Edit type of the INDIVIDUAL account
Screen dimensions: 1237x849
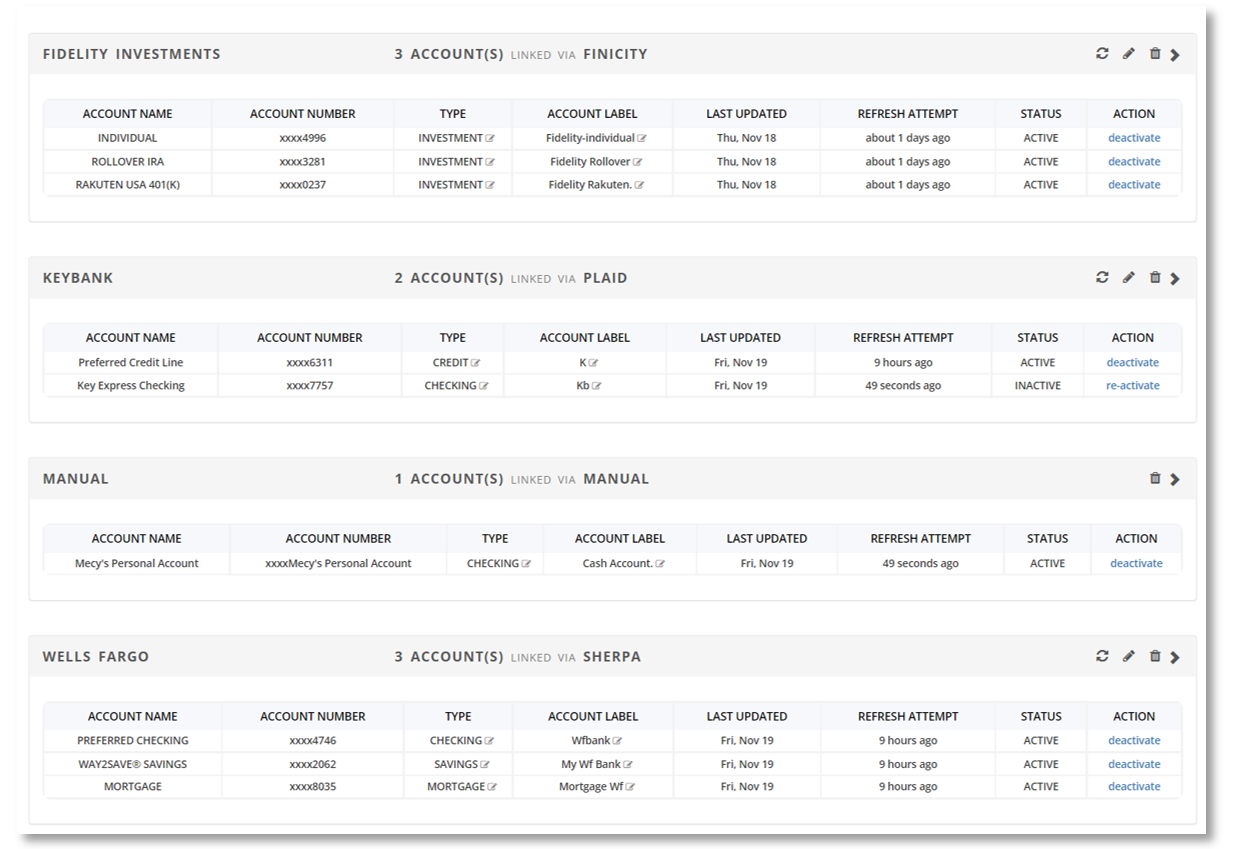(490, 139)
